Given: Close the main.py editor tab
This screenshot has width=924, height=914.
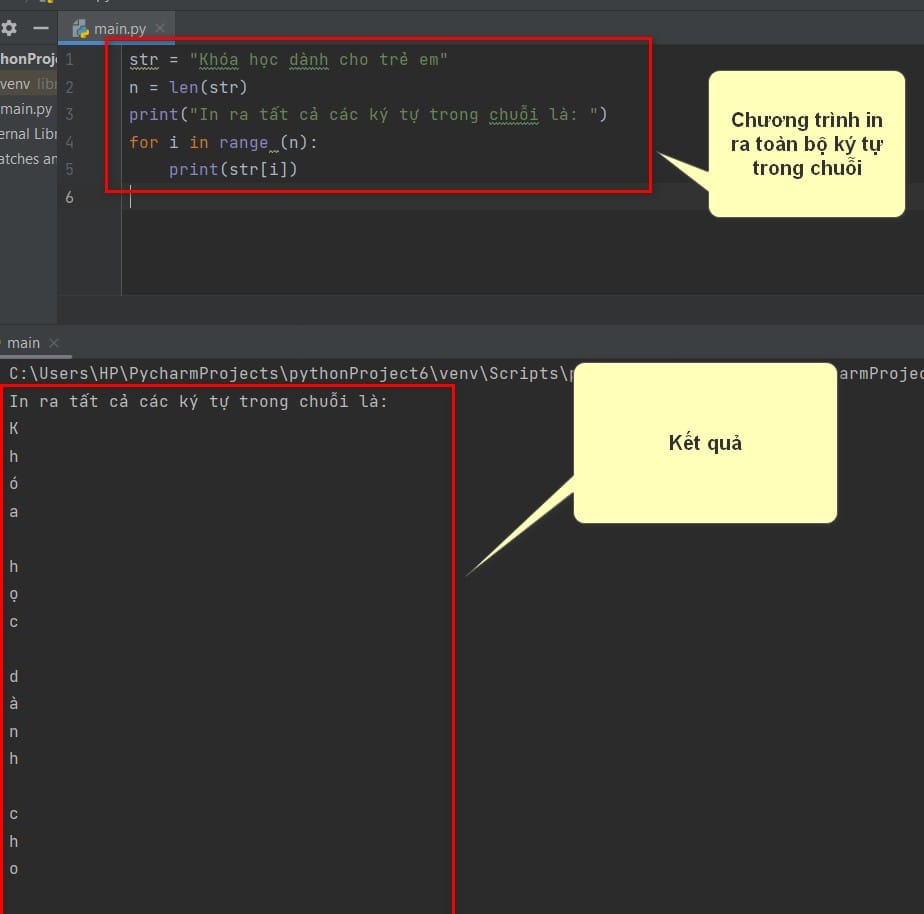Looking at the screenshot, I should [x=160, y=28].
